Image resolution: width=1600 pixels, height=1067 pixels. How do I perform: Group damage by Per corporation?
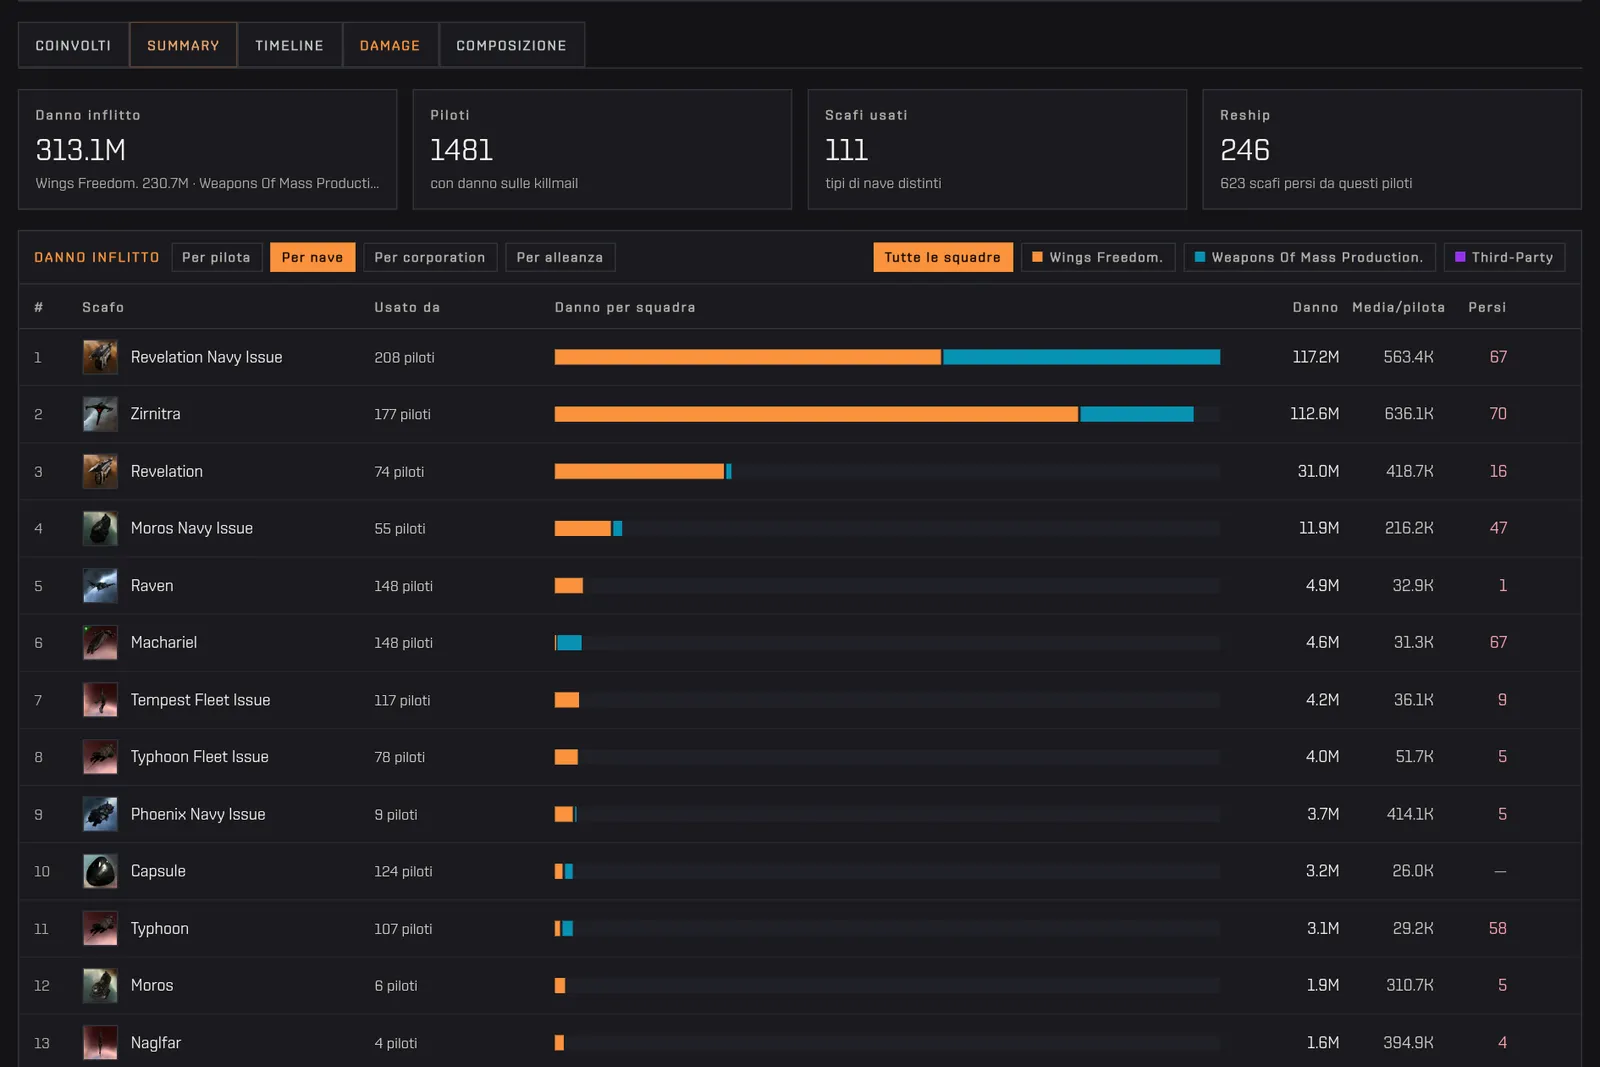point(430,257)
